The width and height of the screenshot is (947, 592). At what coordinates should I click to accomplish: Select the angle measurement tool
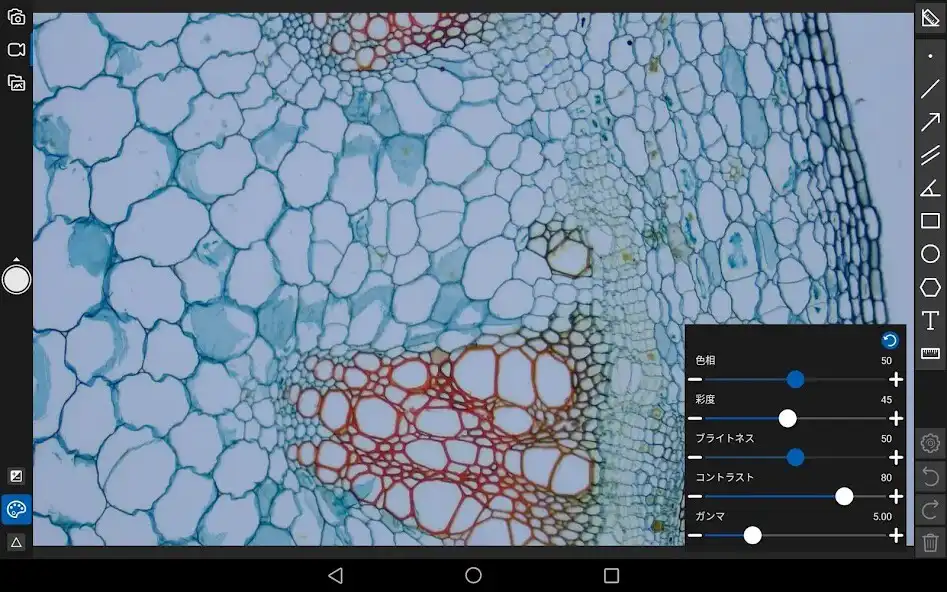click(930, 188)
